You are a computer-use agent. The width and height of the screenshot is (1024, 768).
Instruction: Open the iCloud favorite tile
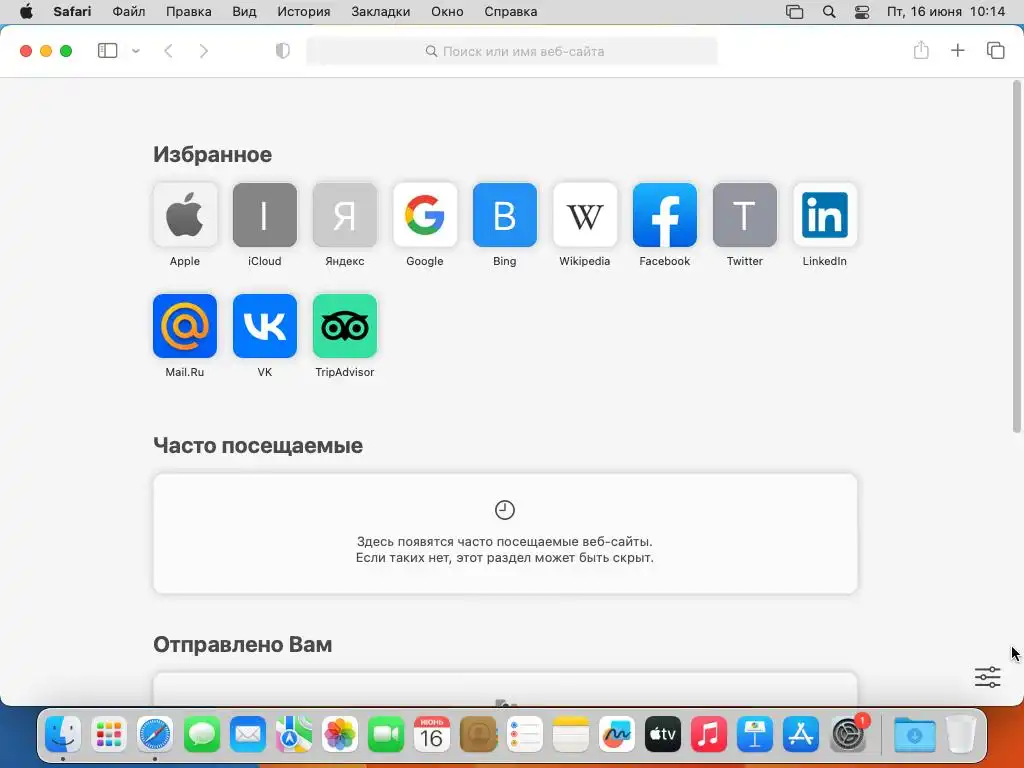[x=264, y=215]
